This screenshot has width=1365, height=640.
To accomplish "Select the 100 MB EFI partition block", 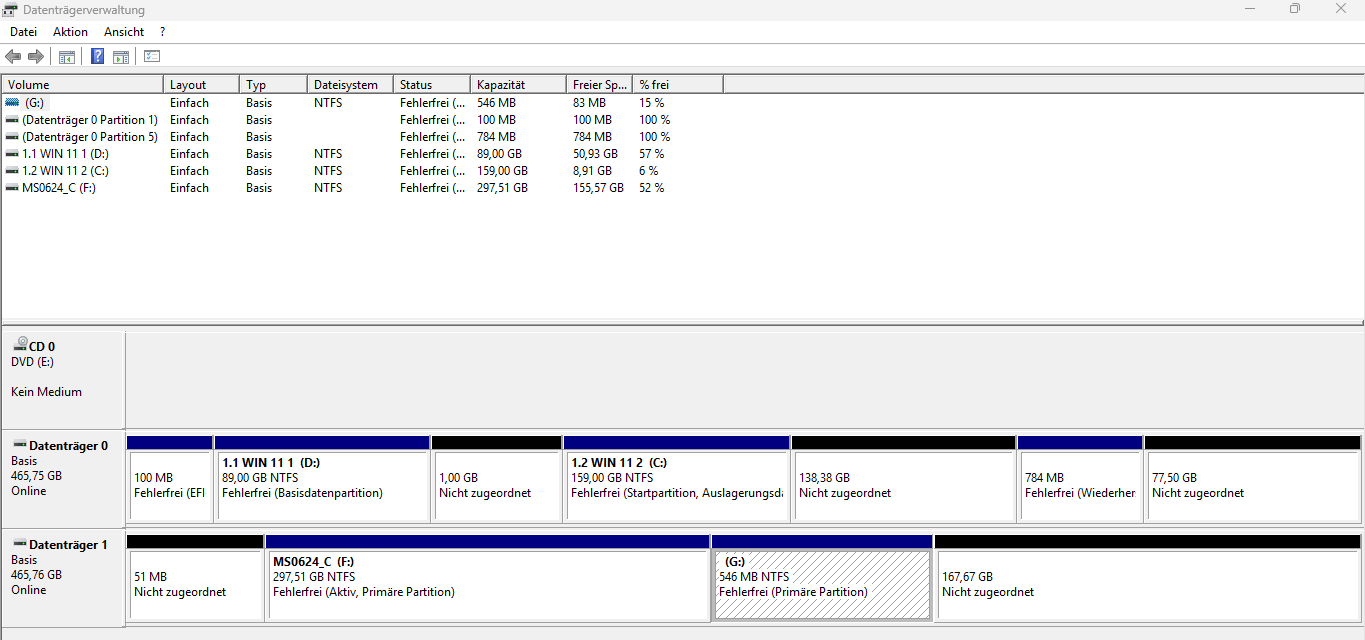I will [x=170, y=478].
